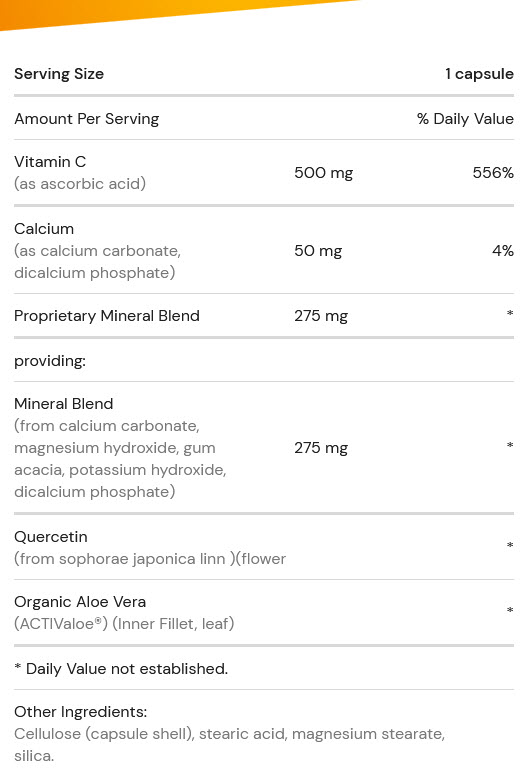Click the providing: label

(x=50, y=361)
